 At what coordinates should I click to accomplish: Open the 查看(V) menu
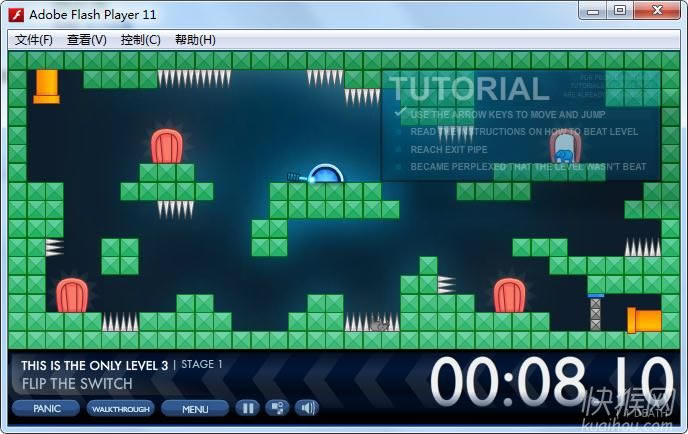(x=87, y=40)
